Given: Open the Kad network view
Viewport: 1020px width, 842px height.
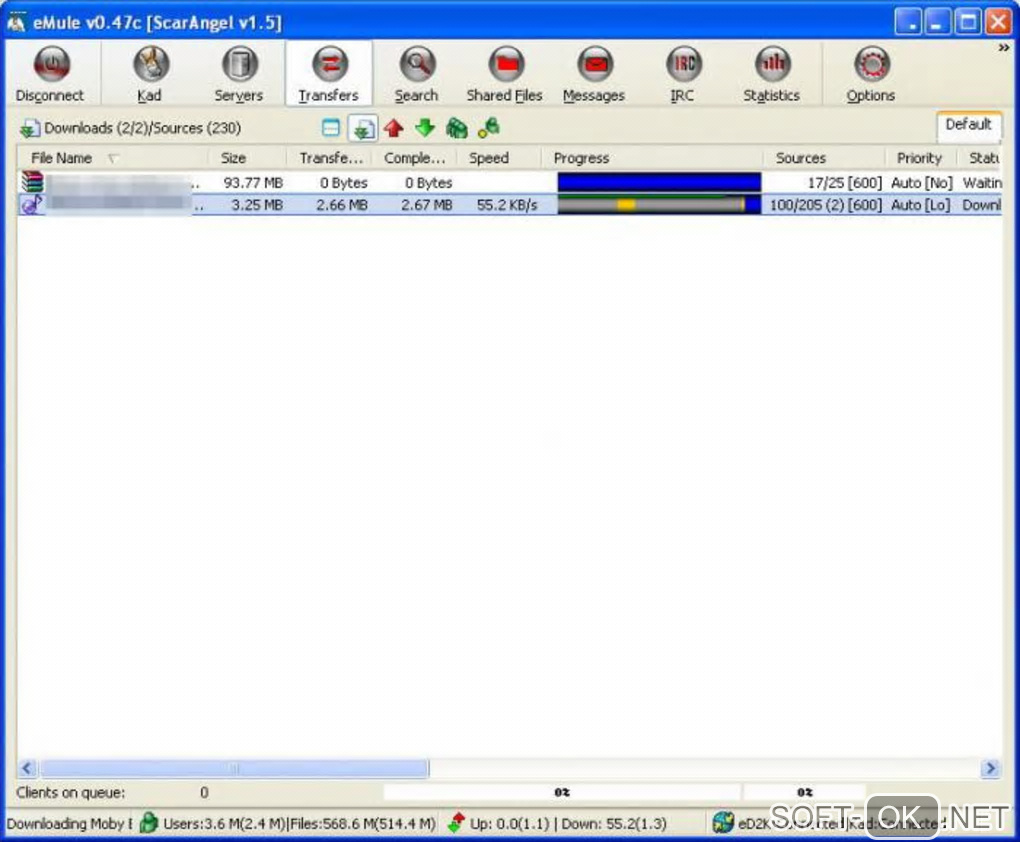Looking at the screenshot, I should pyautogui.click(x=150, y=74).
